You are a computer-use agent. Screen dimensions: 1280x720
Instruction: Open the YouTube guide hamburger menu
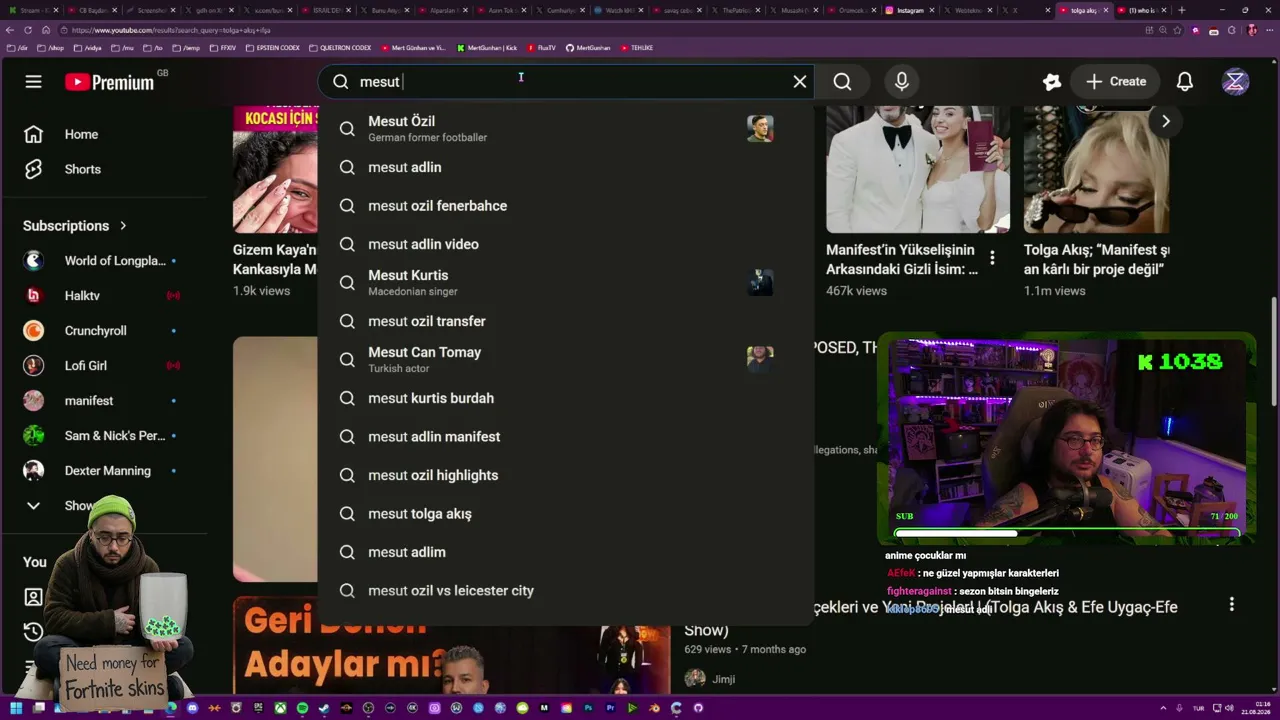point(34,82)
